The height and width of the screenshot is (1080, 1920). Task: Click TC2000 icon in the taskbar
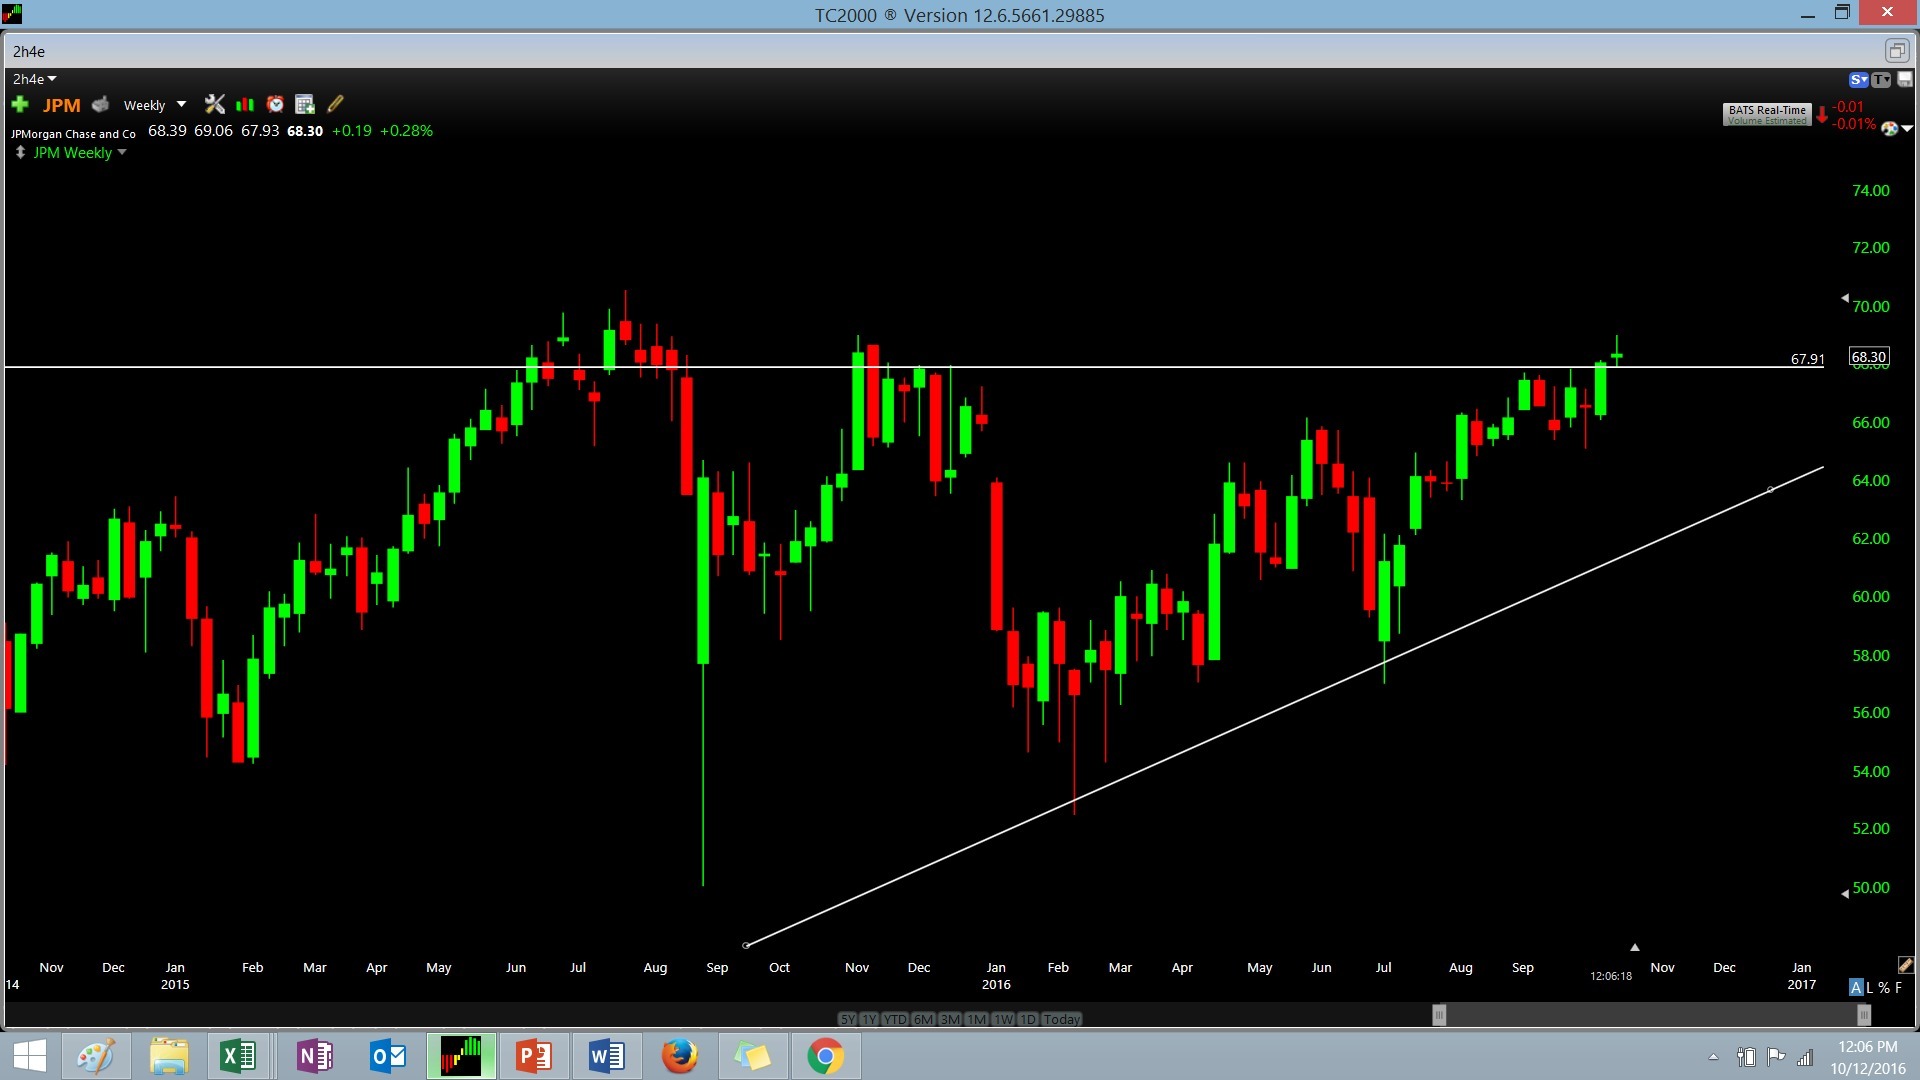point(461,1056)
